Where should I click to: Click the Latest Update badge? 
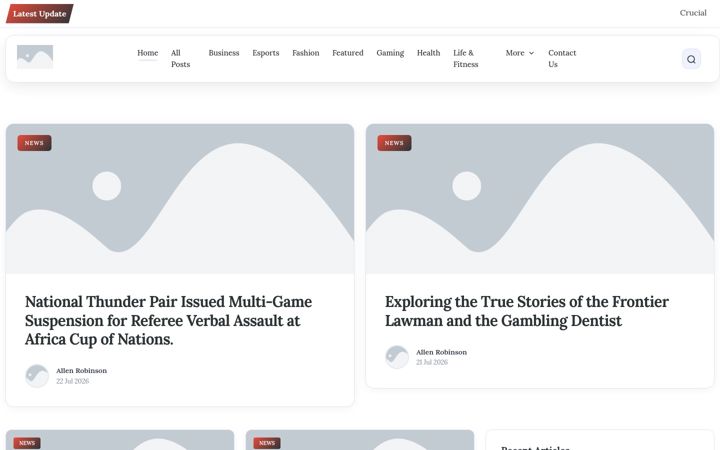[x=39, y=14]
